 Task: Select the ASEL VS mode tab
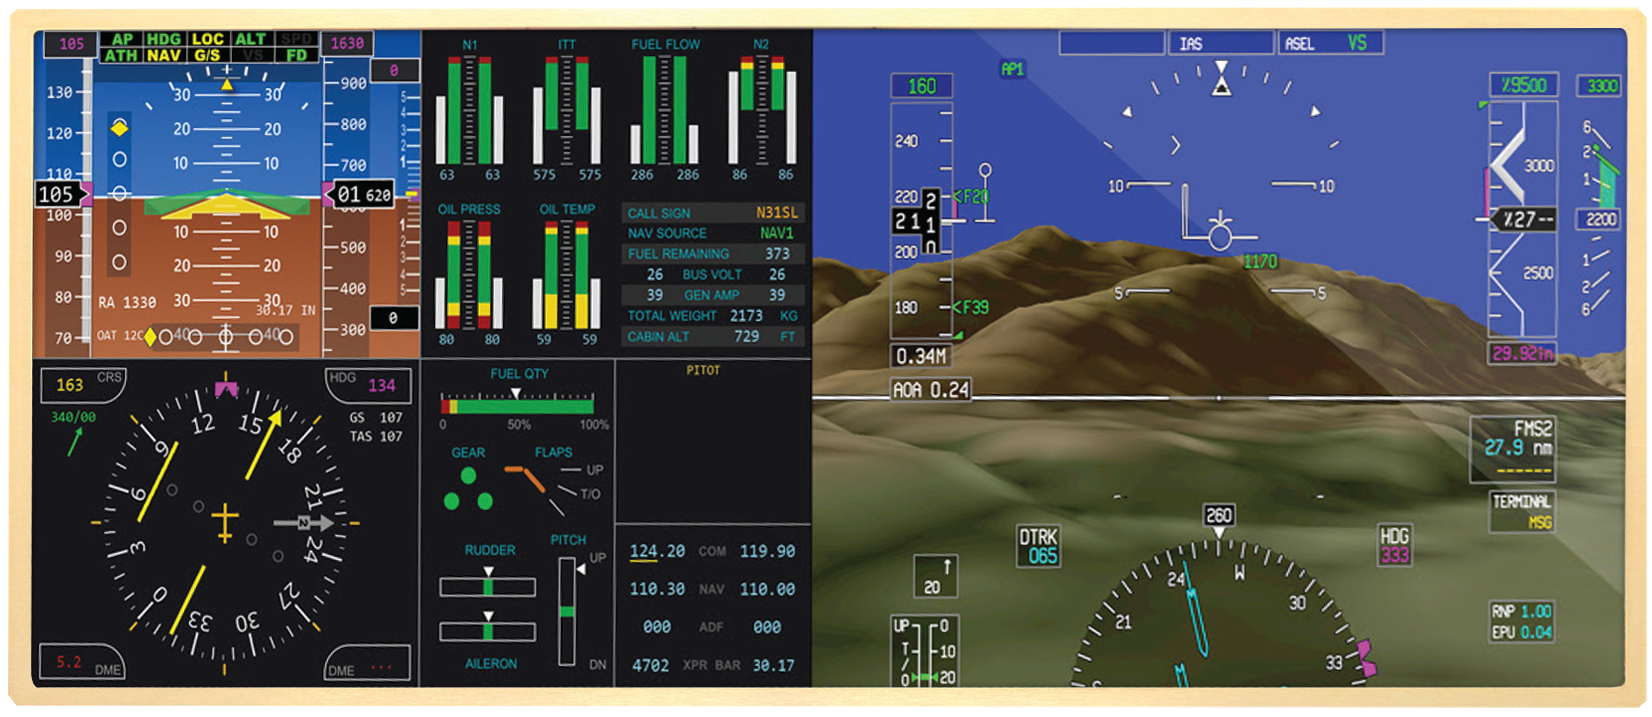click(x=1329, y=43)
